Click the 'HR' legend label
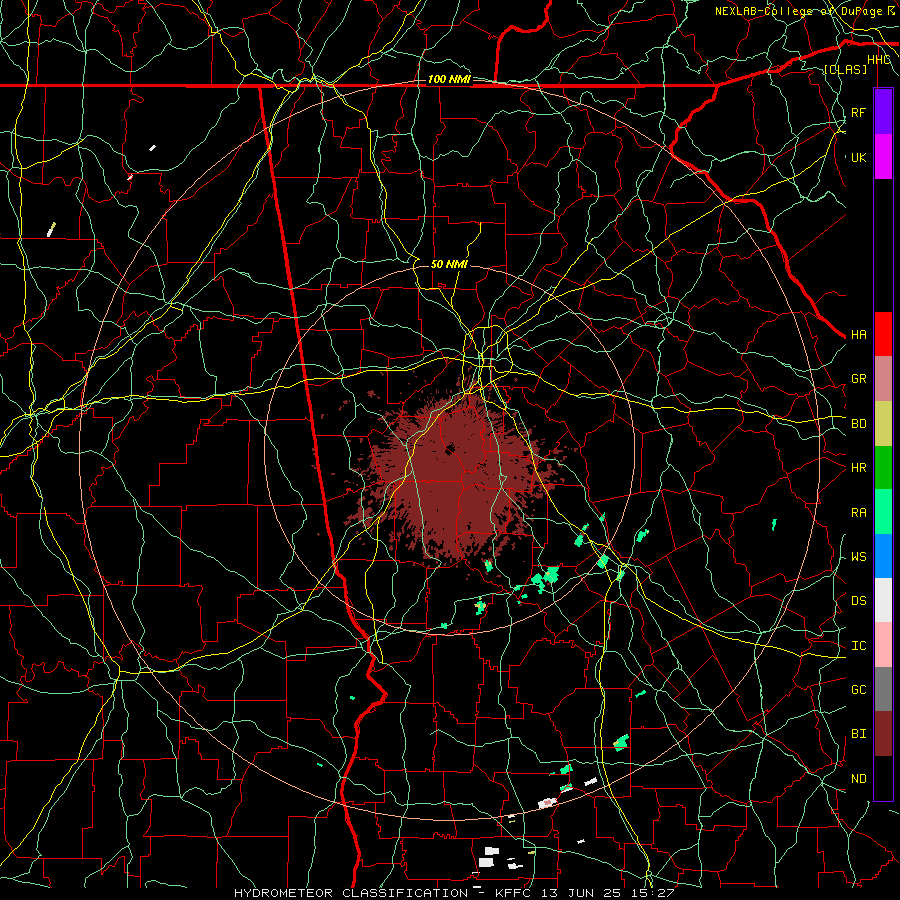 (x=858, y=468)
